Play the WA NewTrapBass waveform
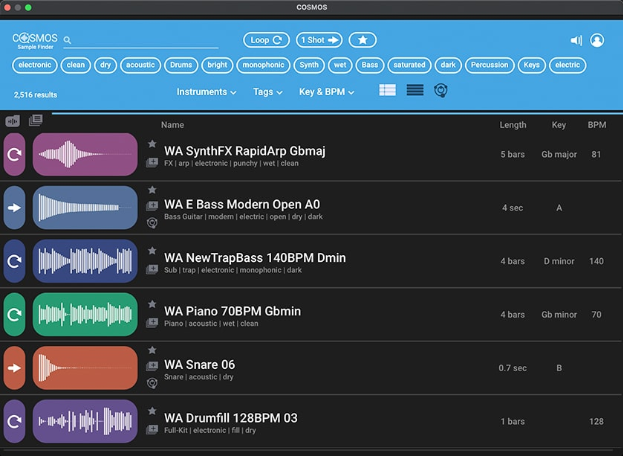 point(85,261)
